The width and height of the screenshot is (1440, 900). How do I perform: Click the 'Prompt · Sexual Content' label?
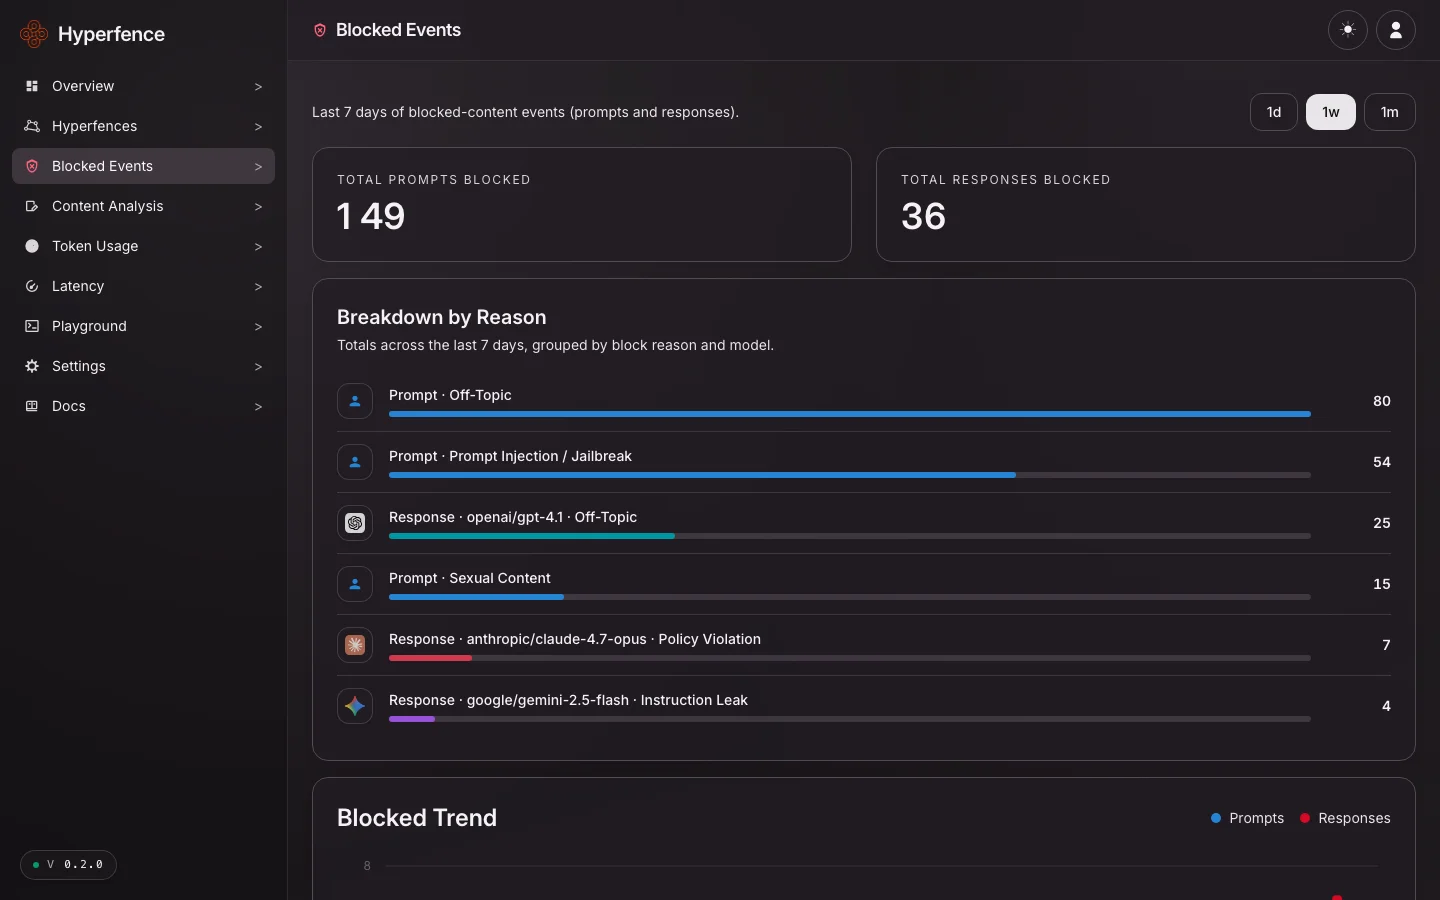coord(470,578)
